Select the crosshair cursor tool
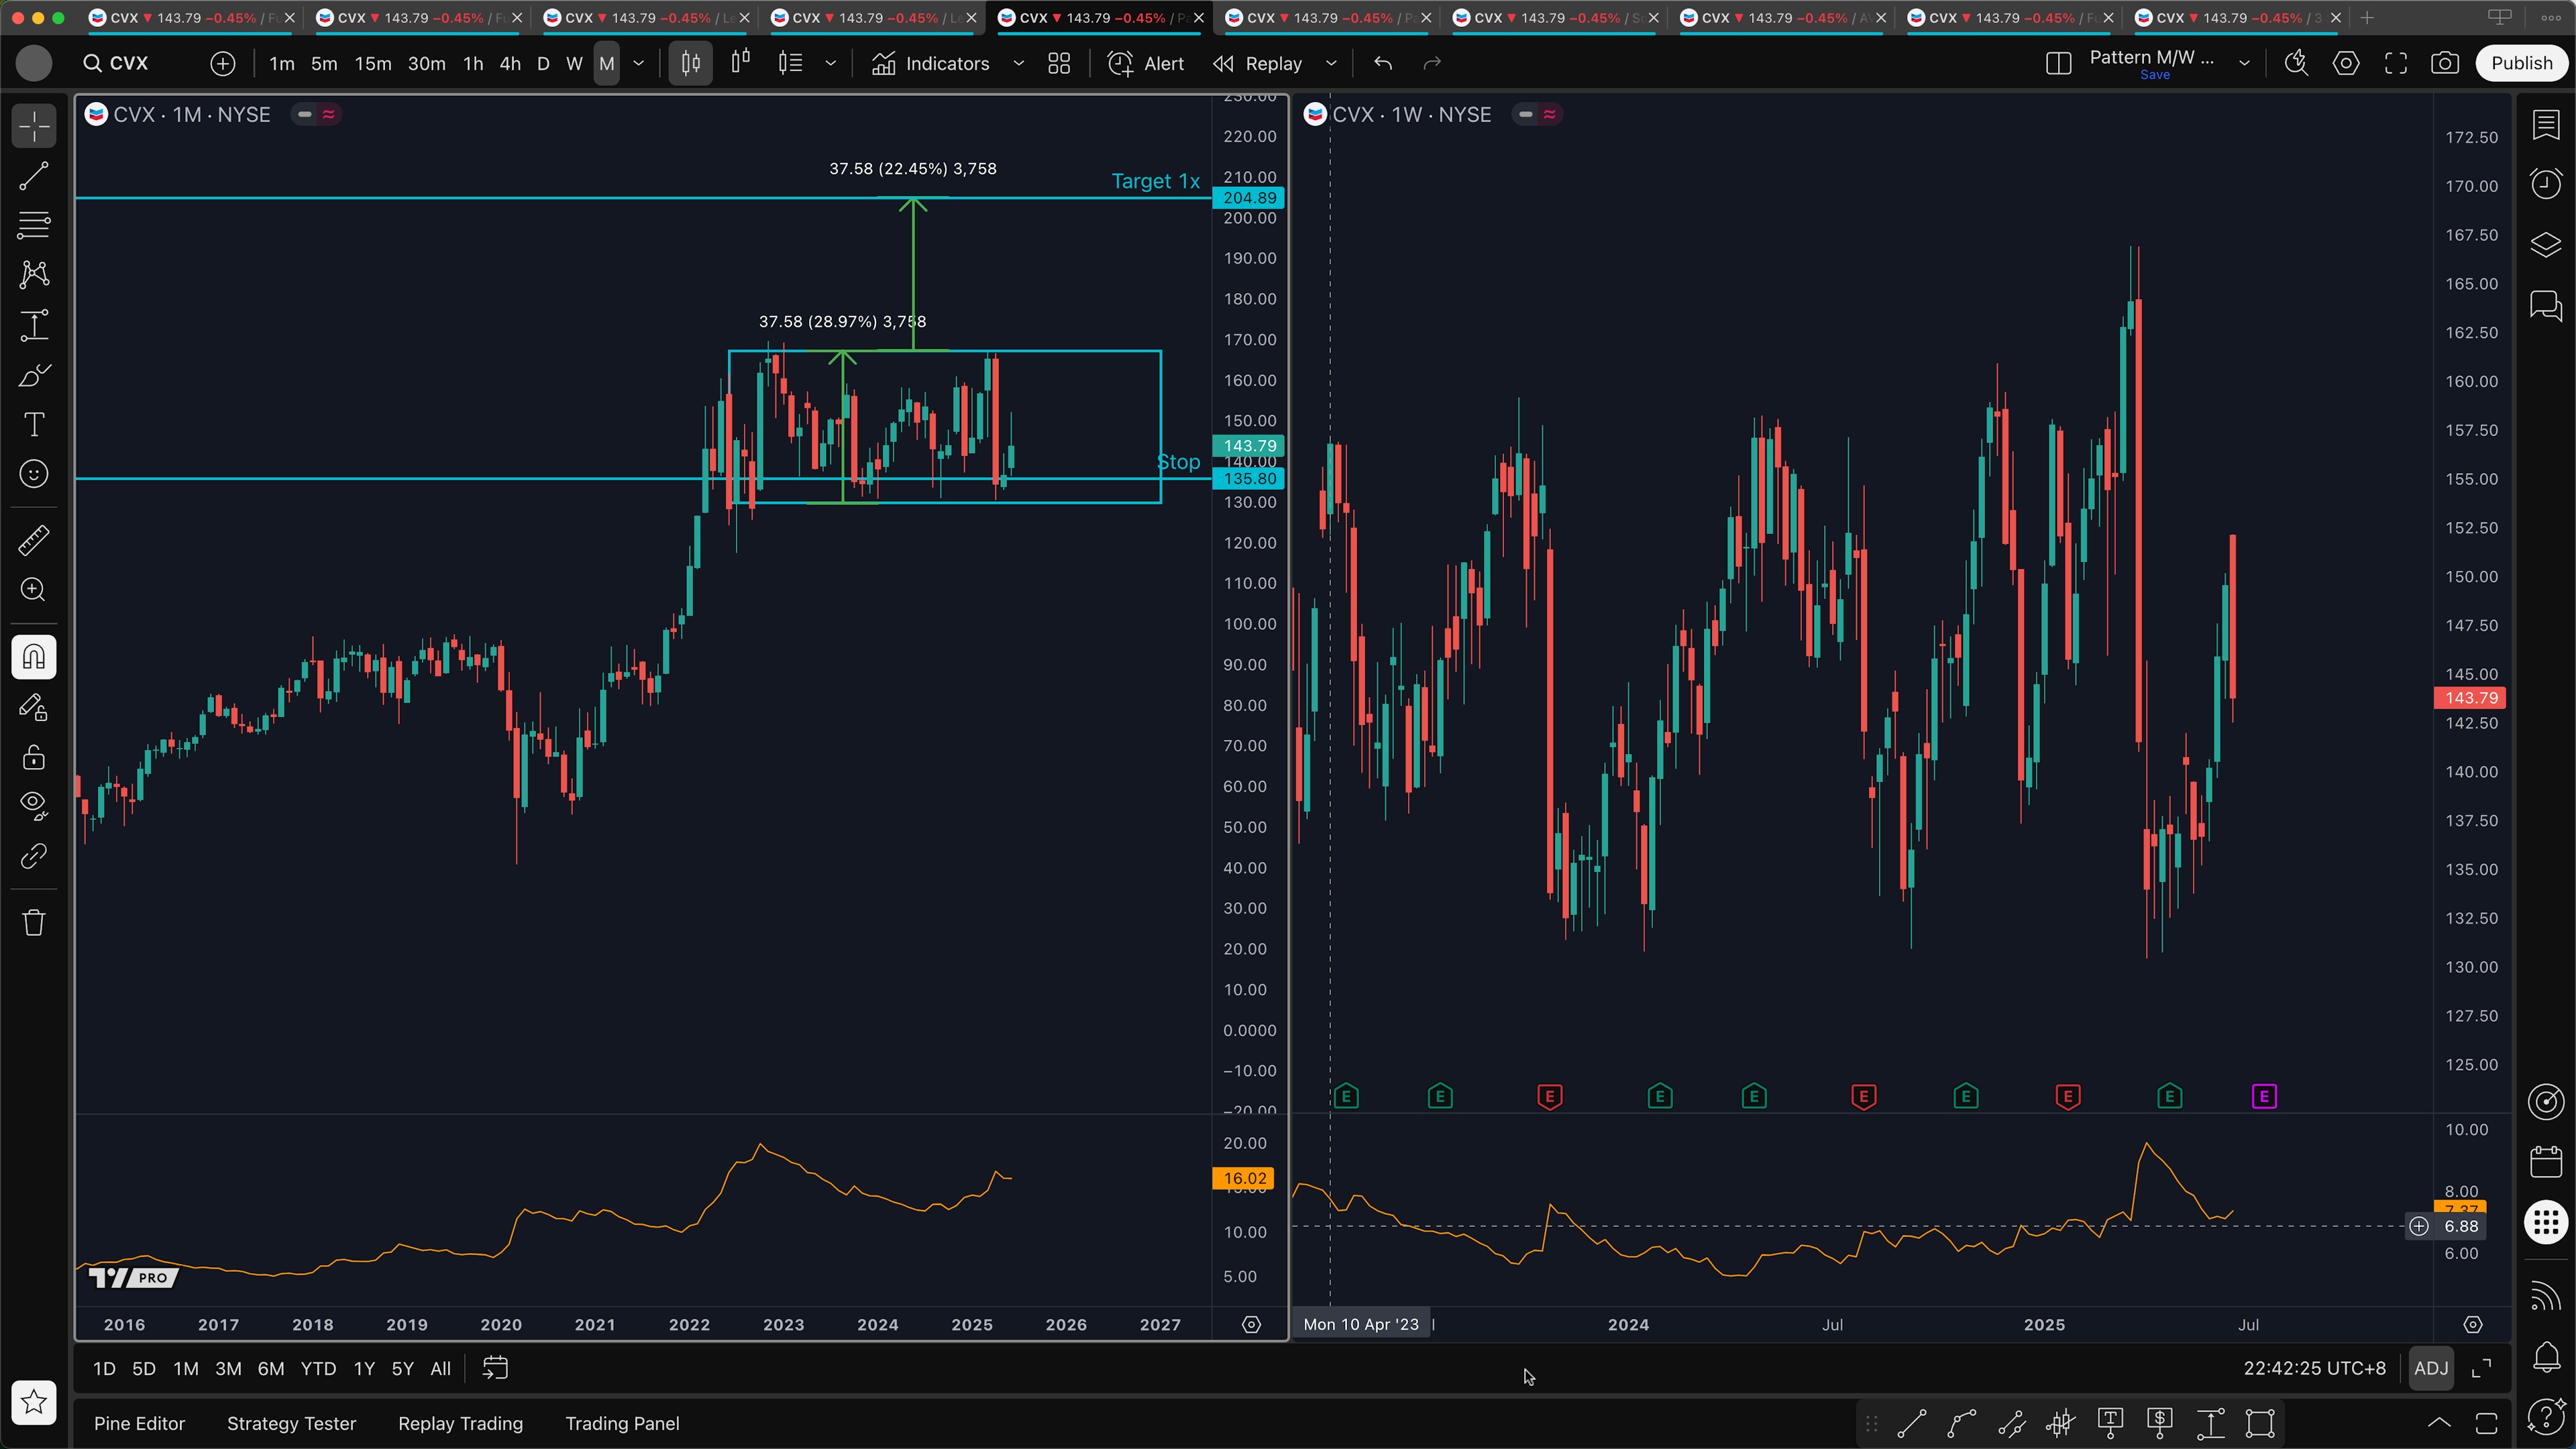The image size is (2576, 1449). point(34,127)
